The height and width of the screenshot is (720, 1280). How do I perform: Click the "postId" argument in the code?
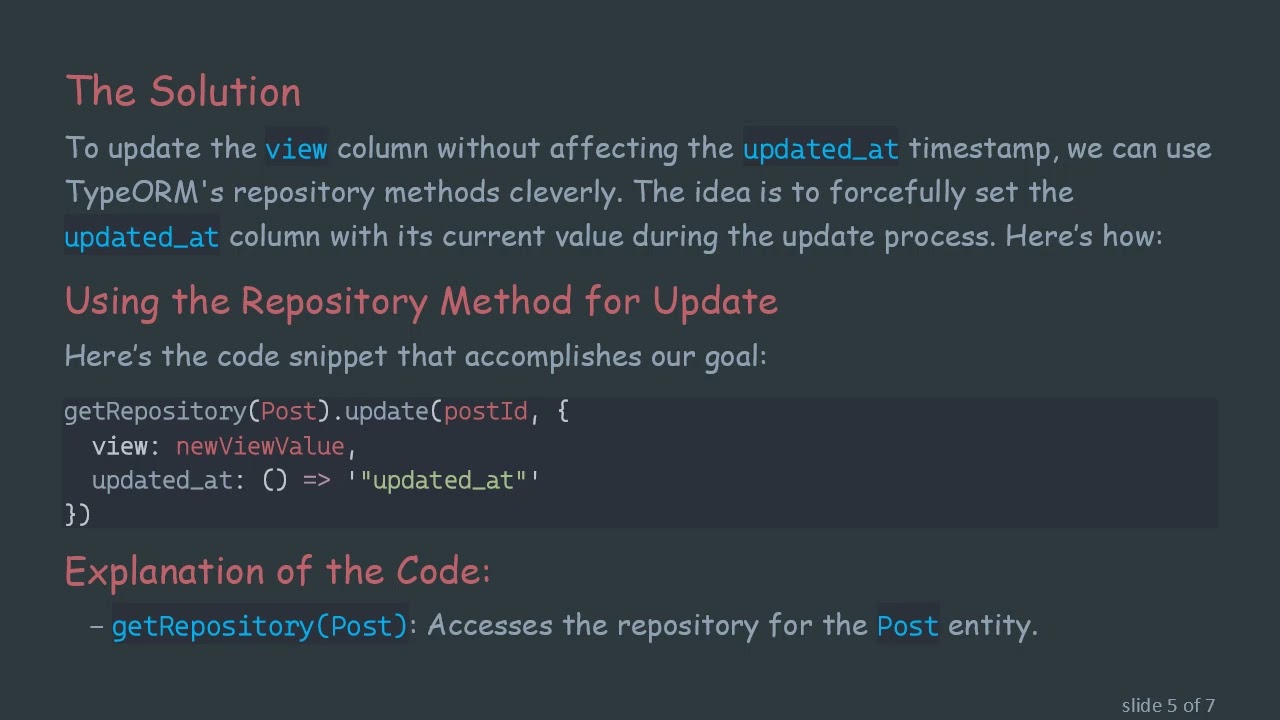click(485, 412)
